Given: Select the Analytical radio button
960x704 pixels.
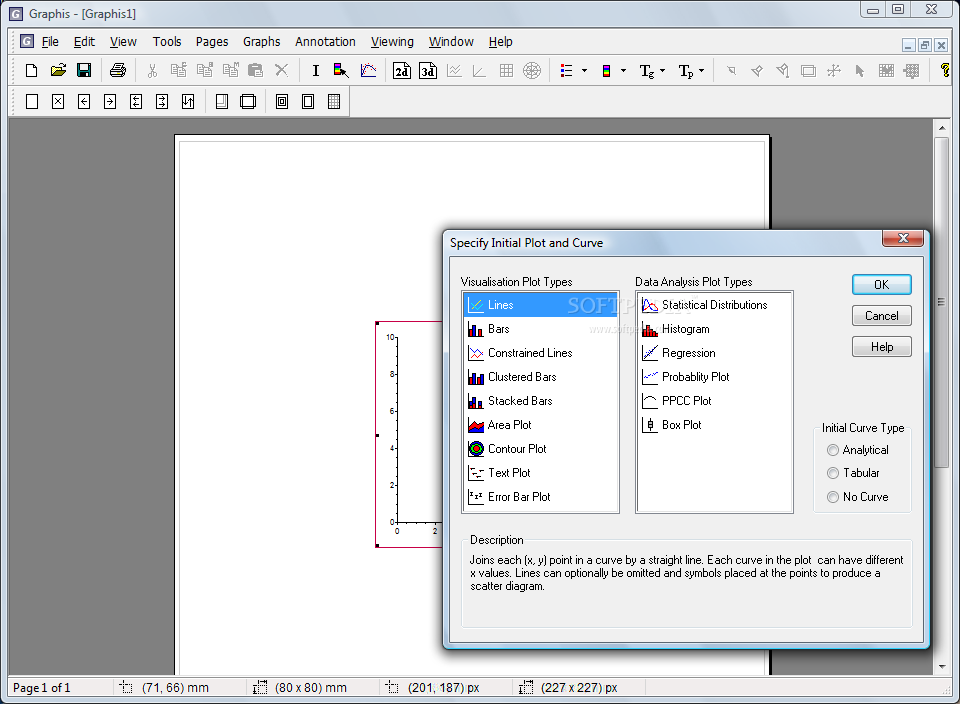Looking at the screenshot, I should (x=833, y=450).
